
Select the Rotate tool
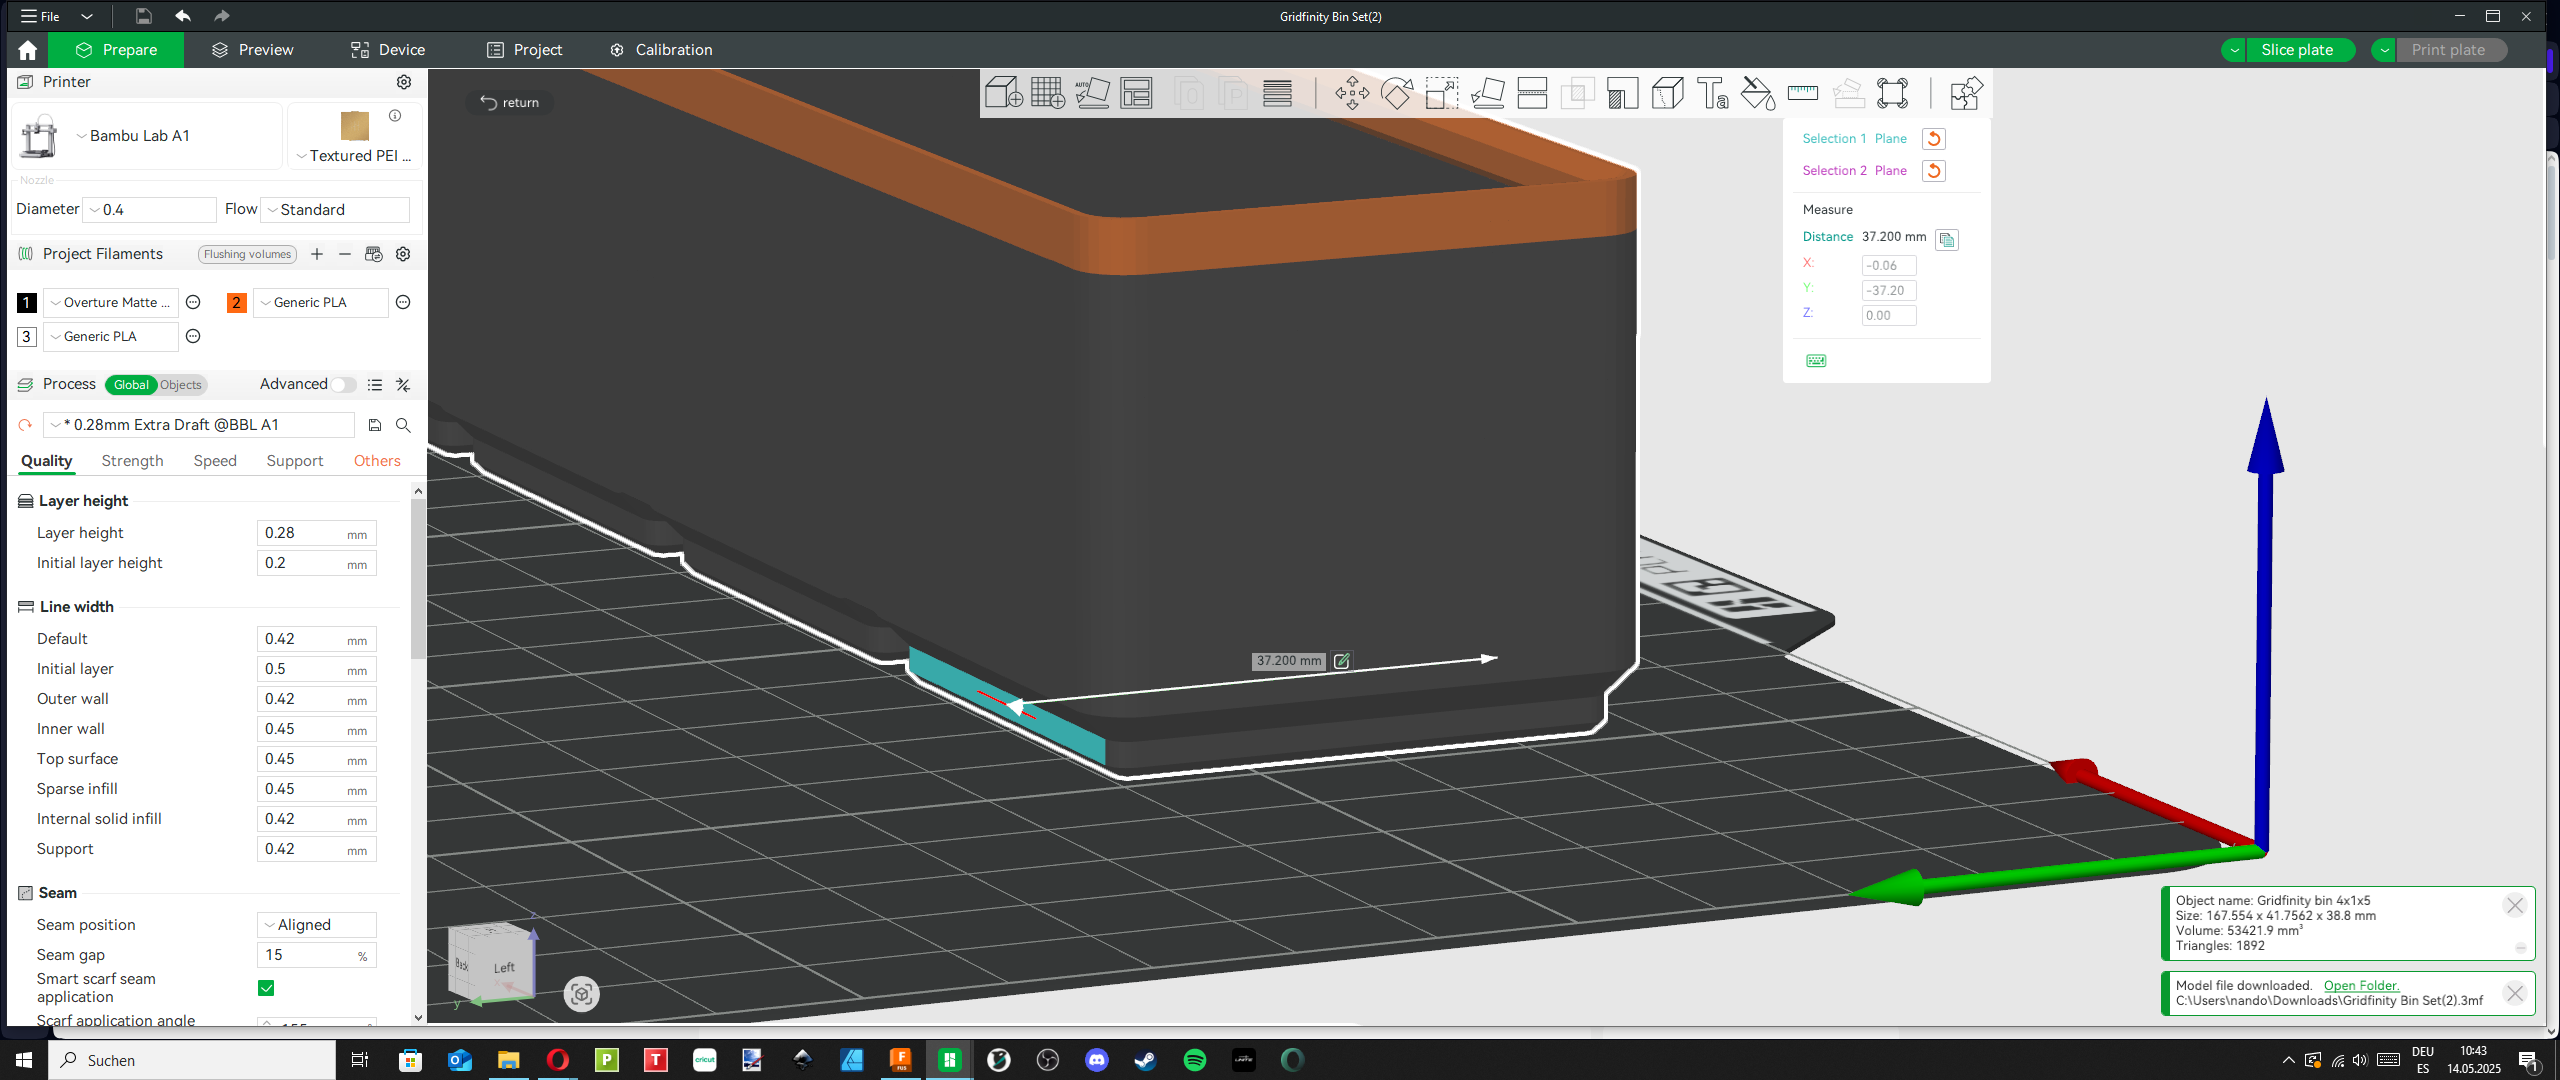pyautogui.click(x=1397, y=93)
